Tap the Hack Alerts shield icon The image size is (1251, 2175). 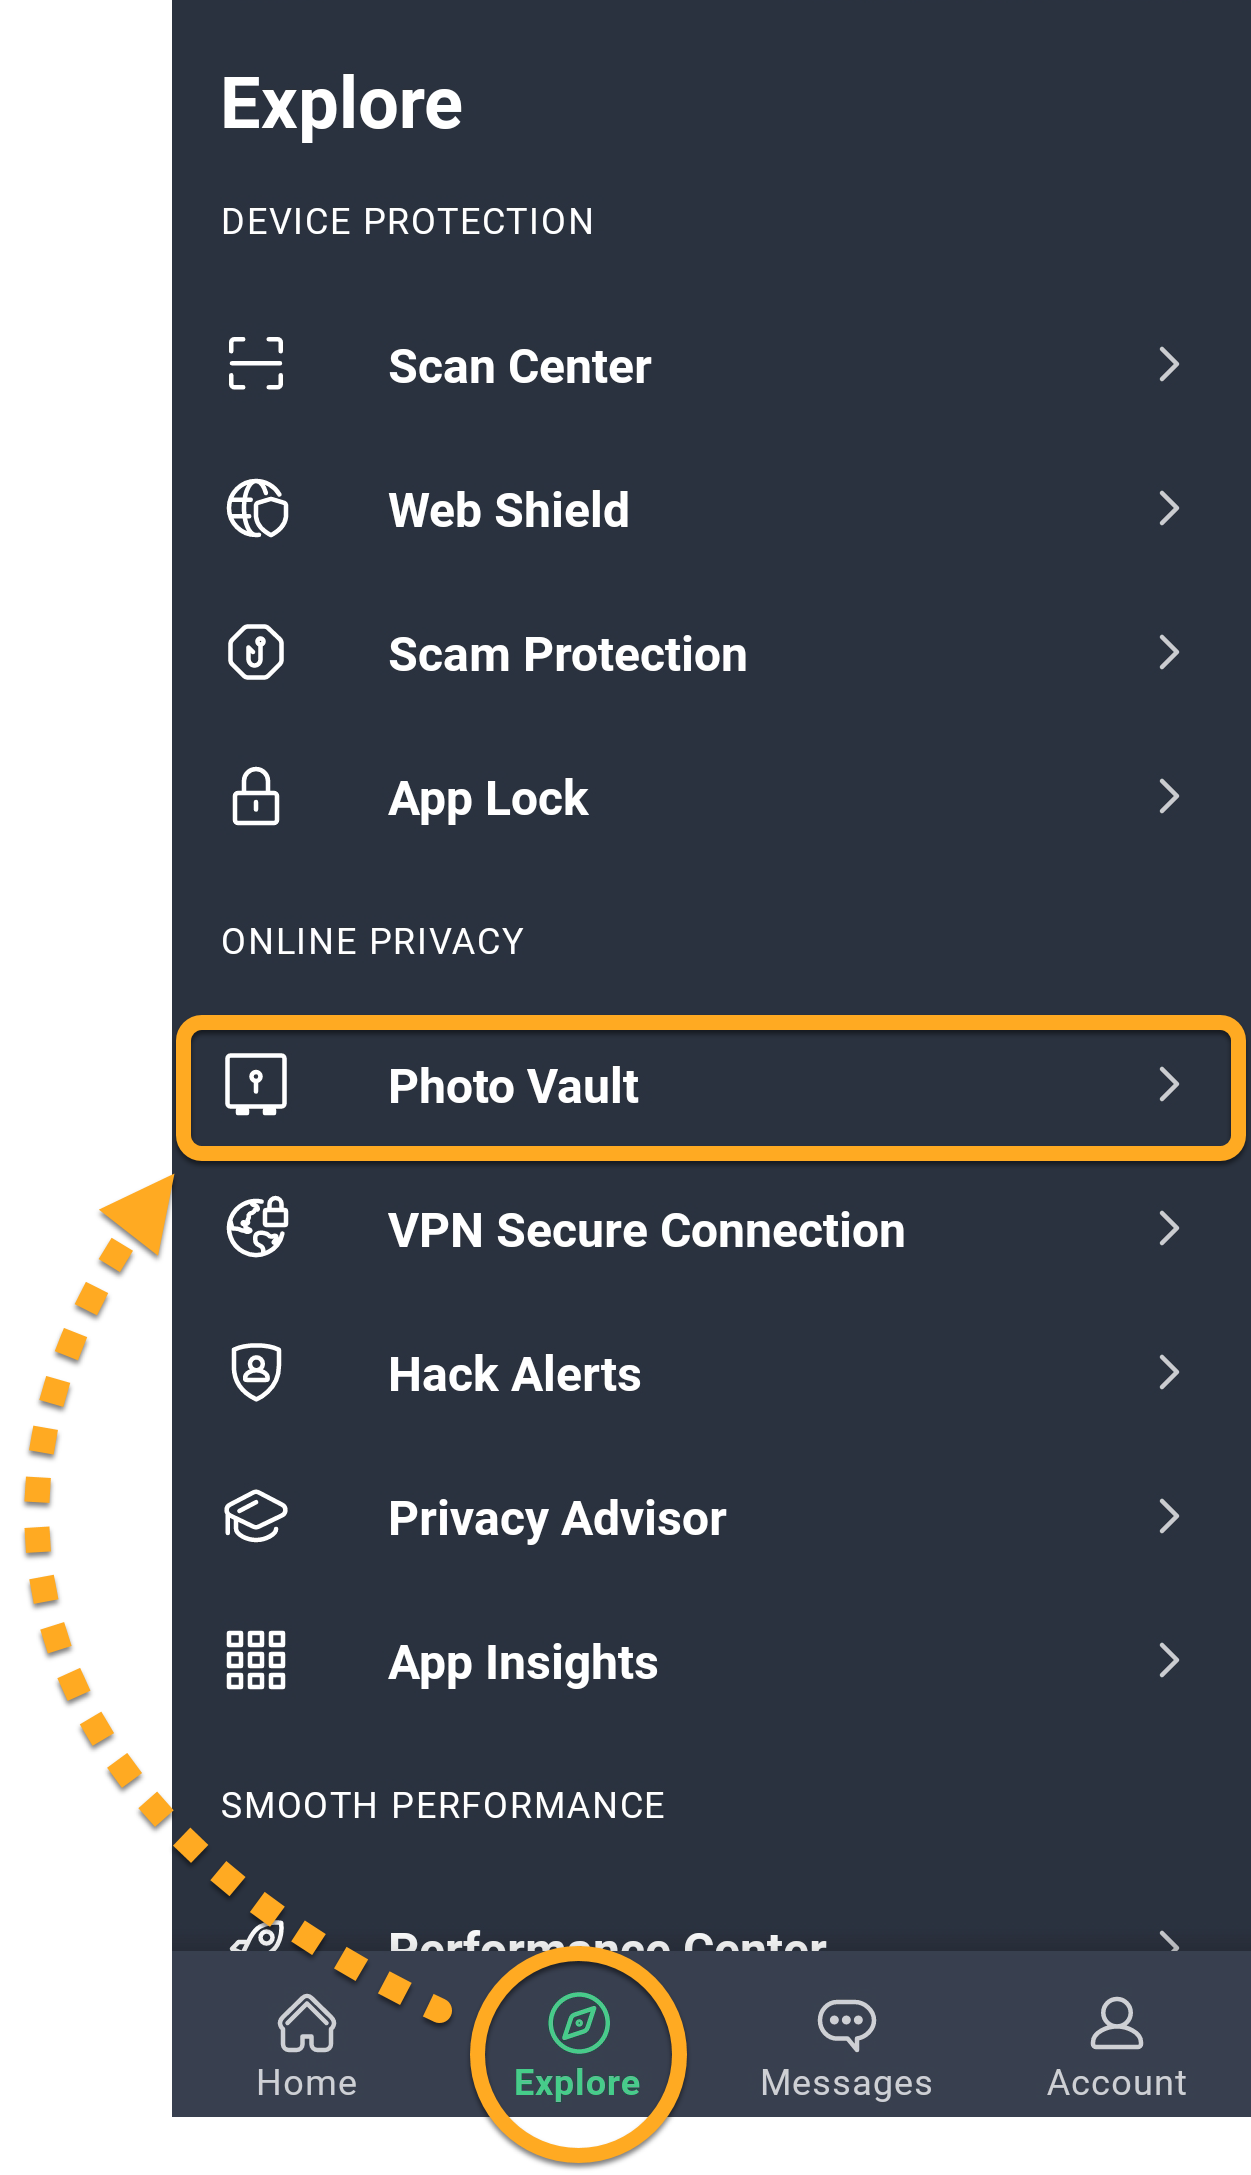pyautogui.click(x=256, y=1372)
